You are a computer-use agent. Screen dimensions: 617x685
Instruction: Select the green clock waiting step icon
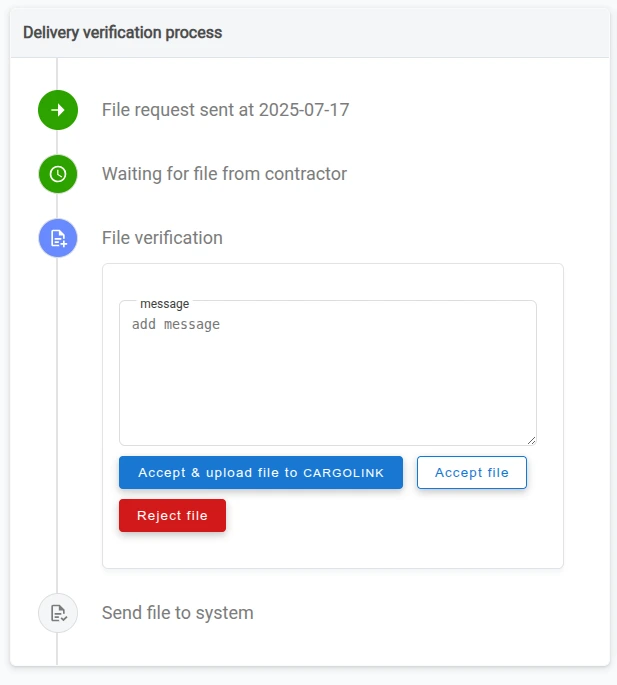(x=58, y=174)
